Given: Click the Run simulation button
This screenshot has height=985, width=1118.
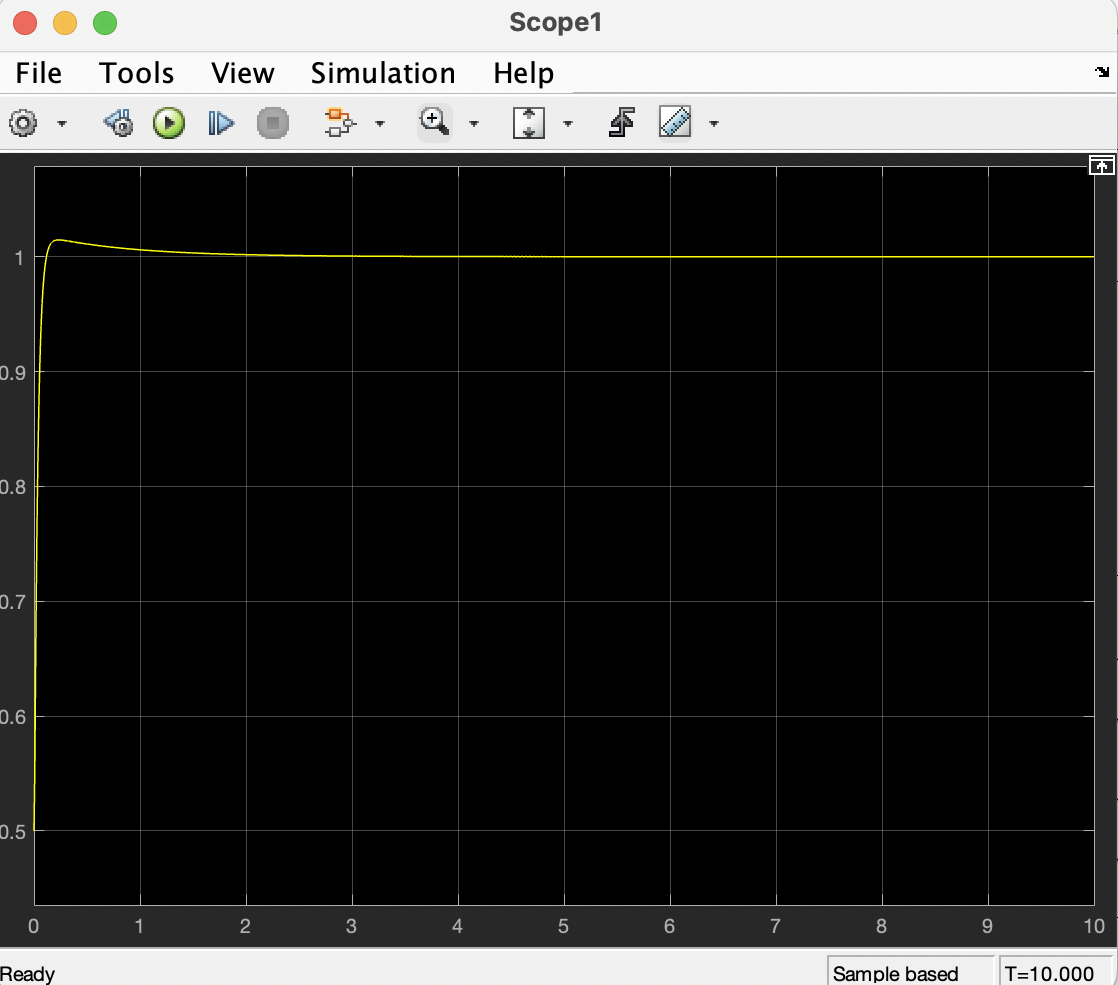Looking at the screenshot, I should pyautogui.click(x=168, y=122).
